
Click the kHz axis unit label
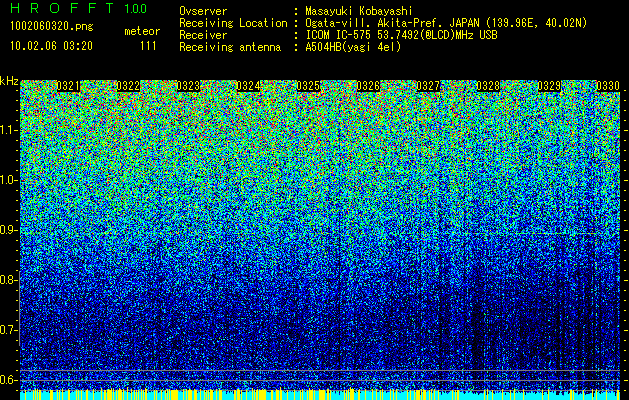(9, 81)
